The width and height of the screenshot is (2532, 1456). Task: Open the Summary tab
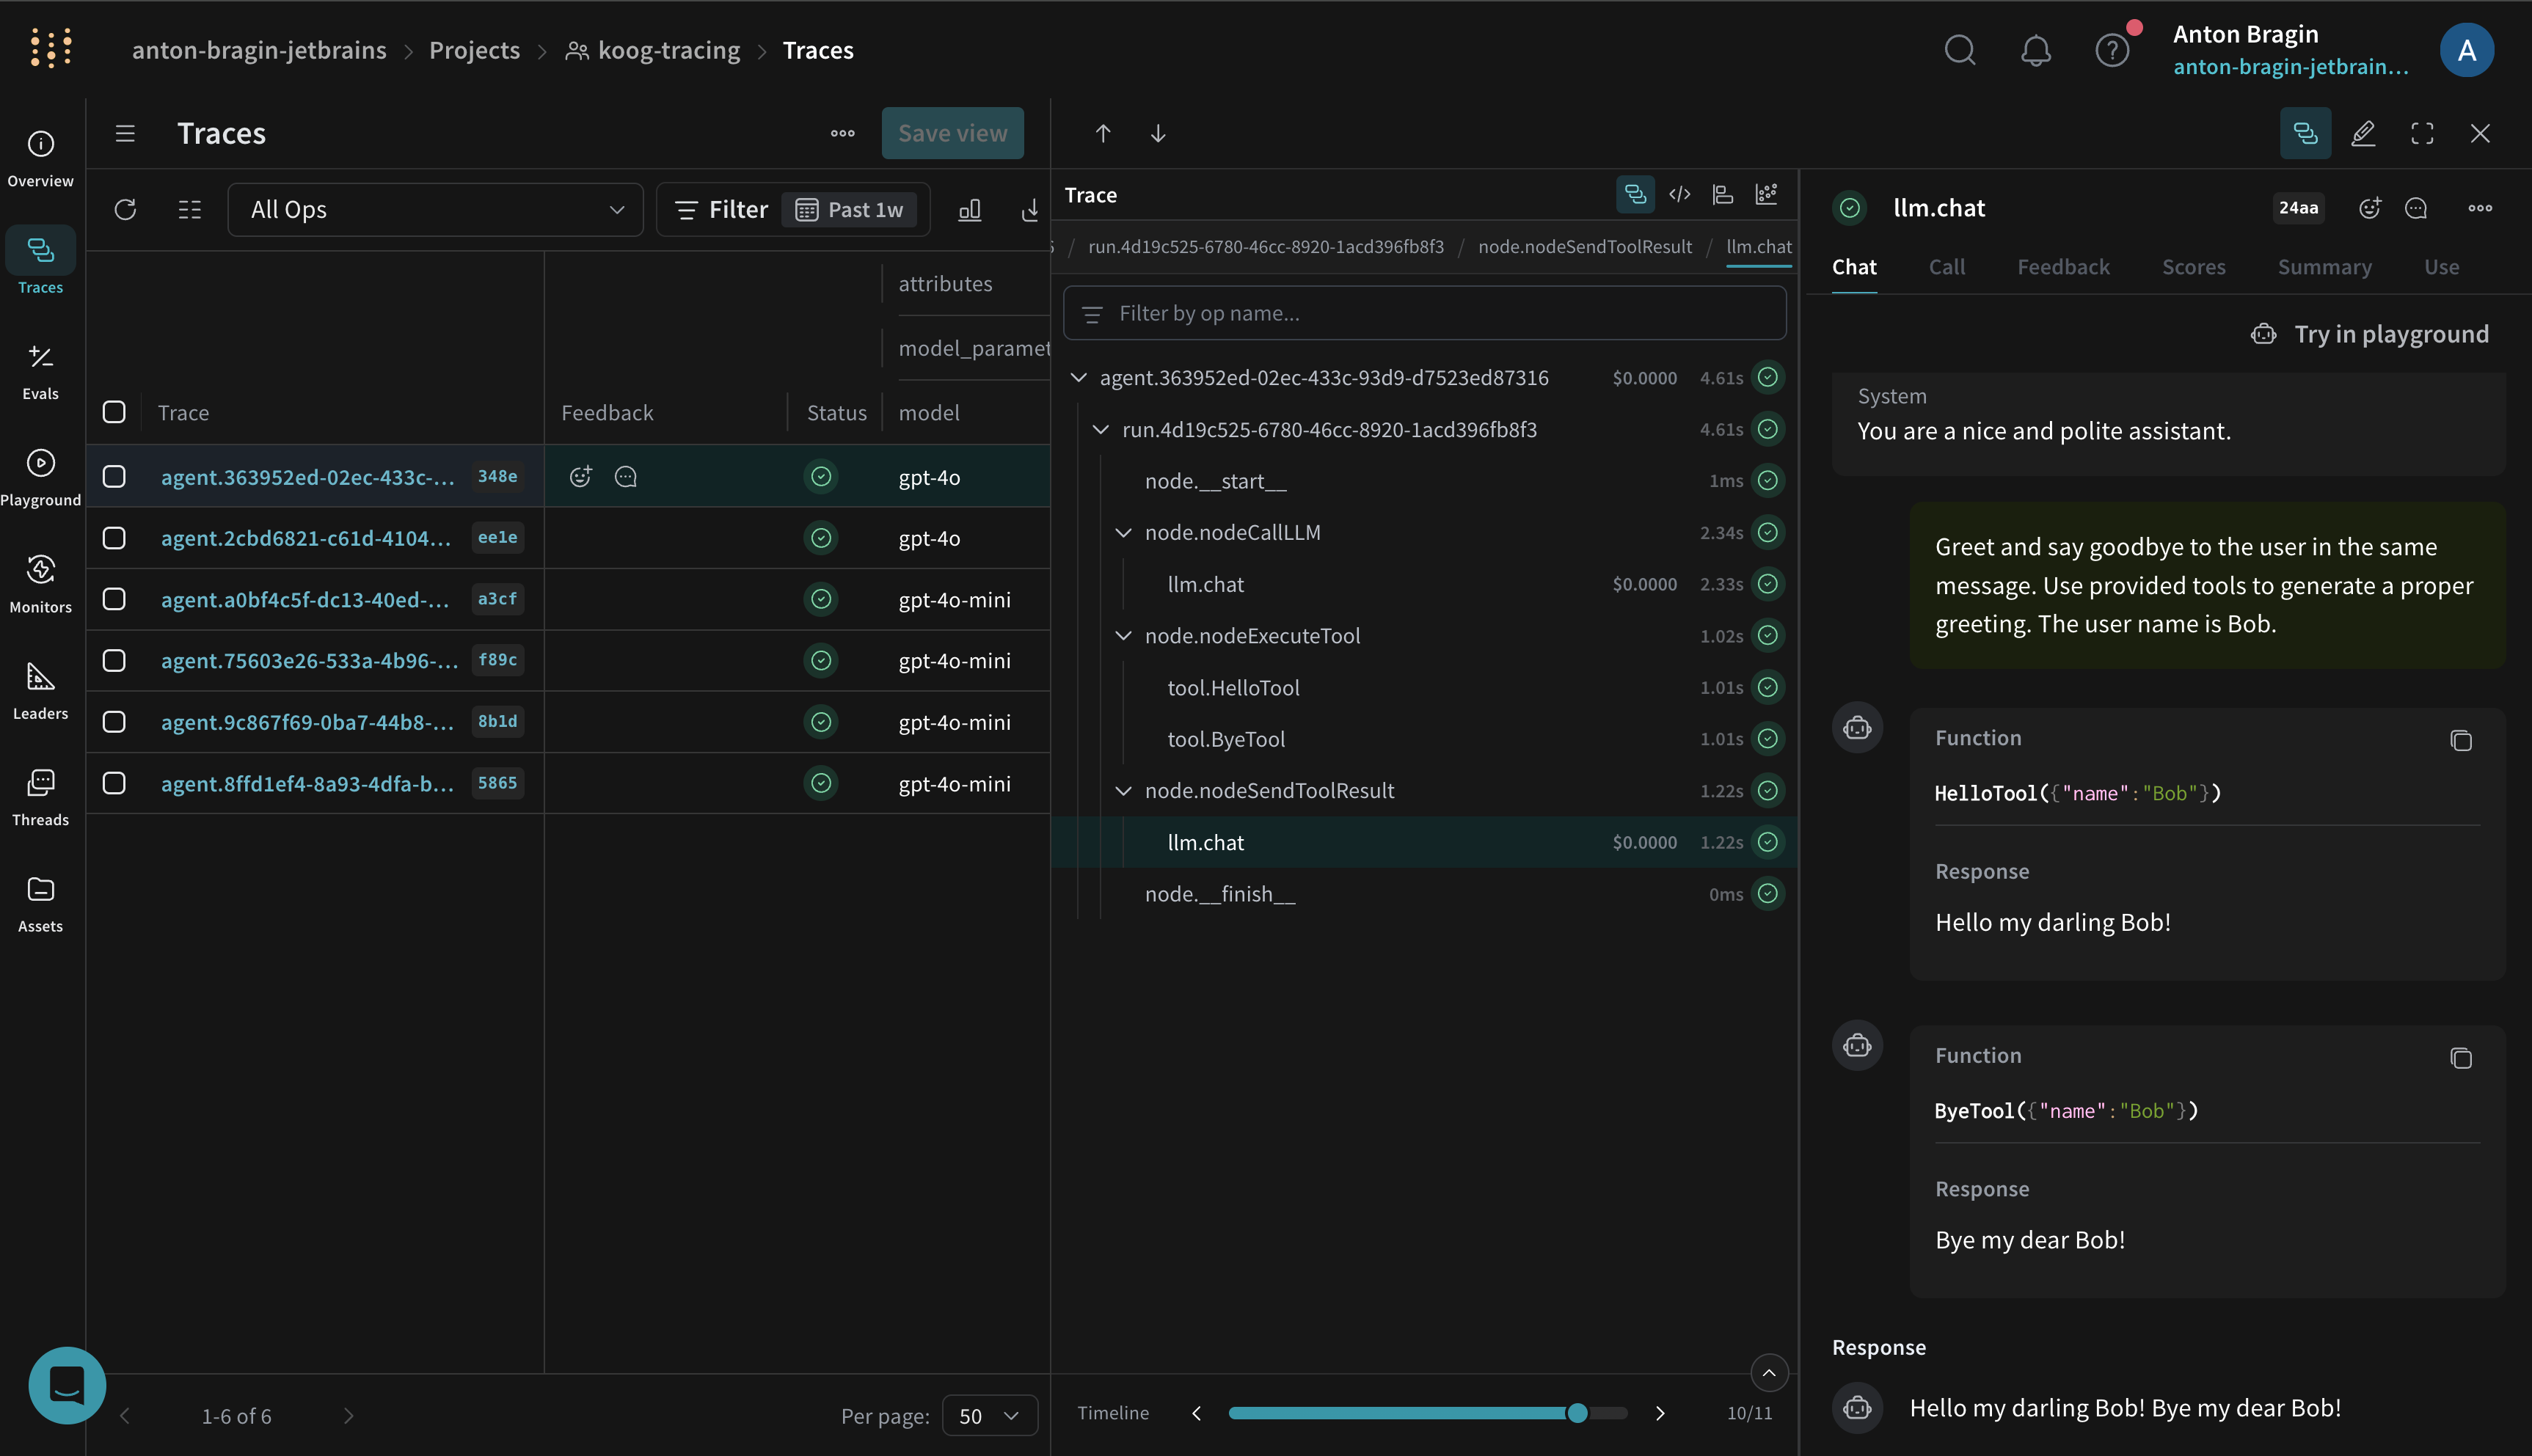[2324, 267]
